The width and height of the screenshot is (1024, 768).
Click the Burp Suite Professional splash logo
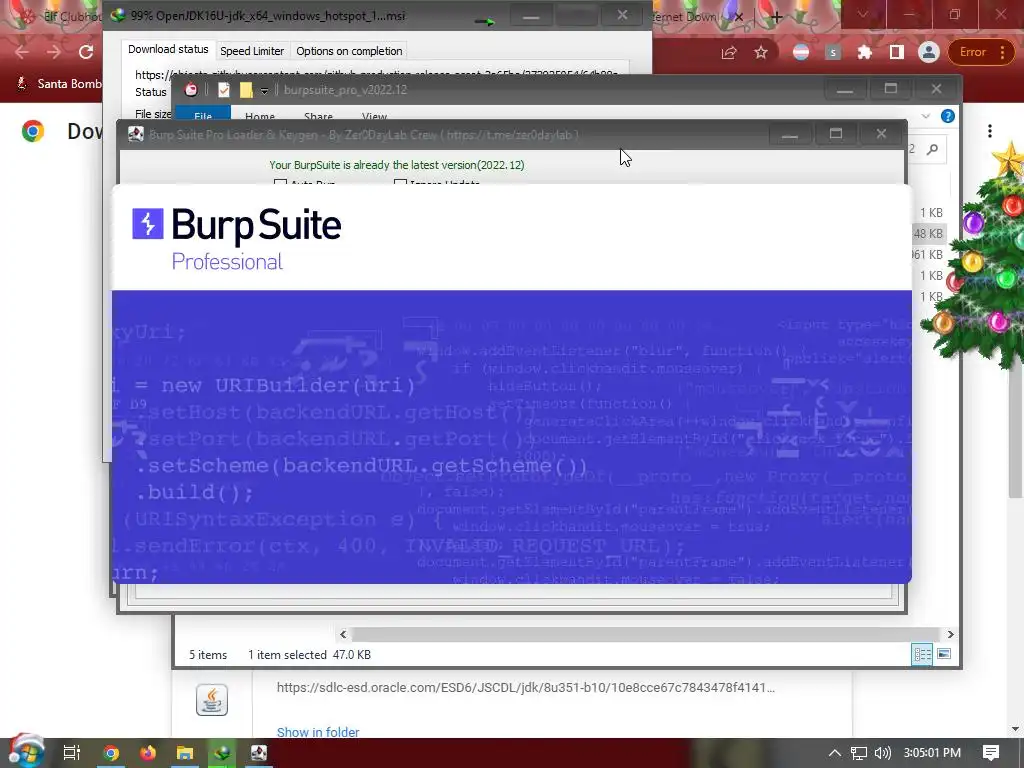pyautogui.click(x=236, y=239)
